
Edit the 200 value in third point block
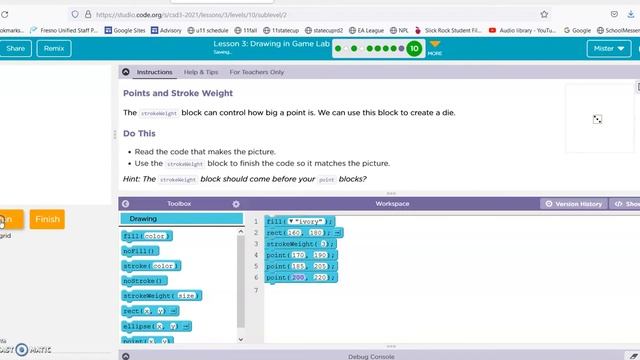coord(298,278)
